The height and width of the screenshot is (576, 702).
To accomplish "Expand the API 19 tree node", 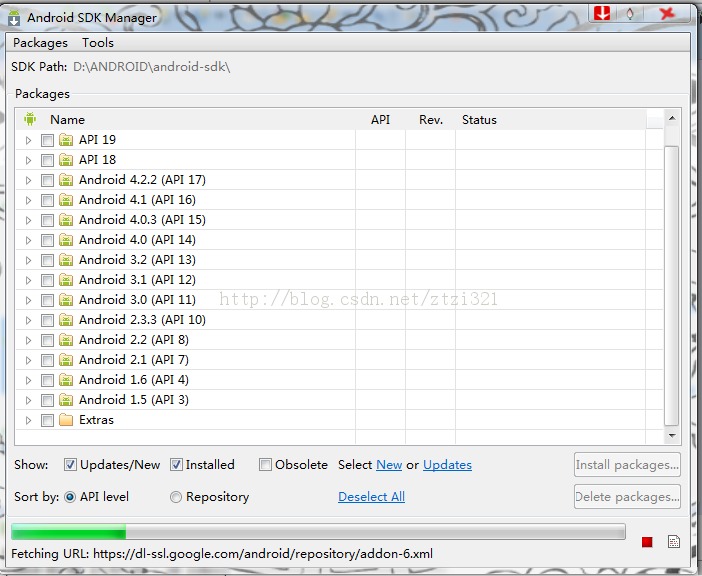I will coord(28,141).
